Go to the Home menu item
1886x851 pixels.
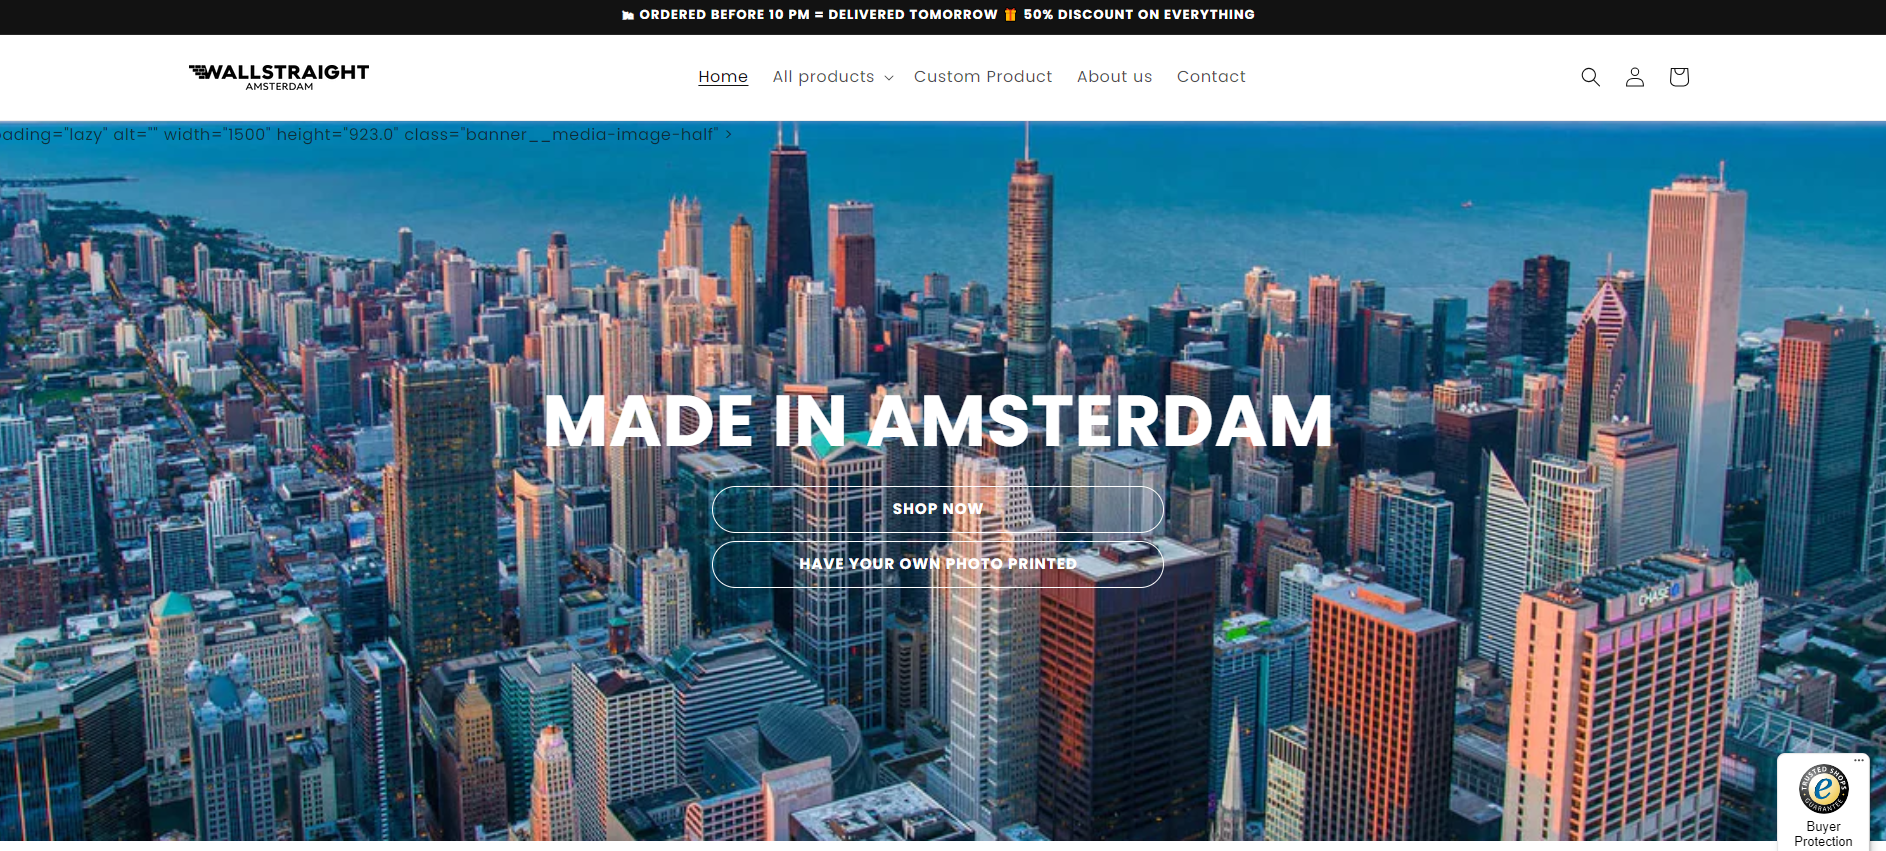tap(723, 77)
